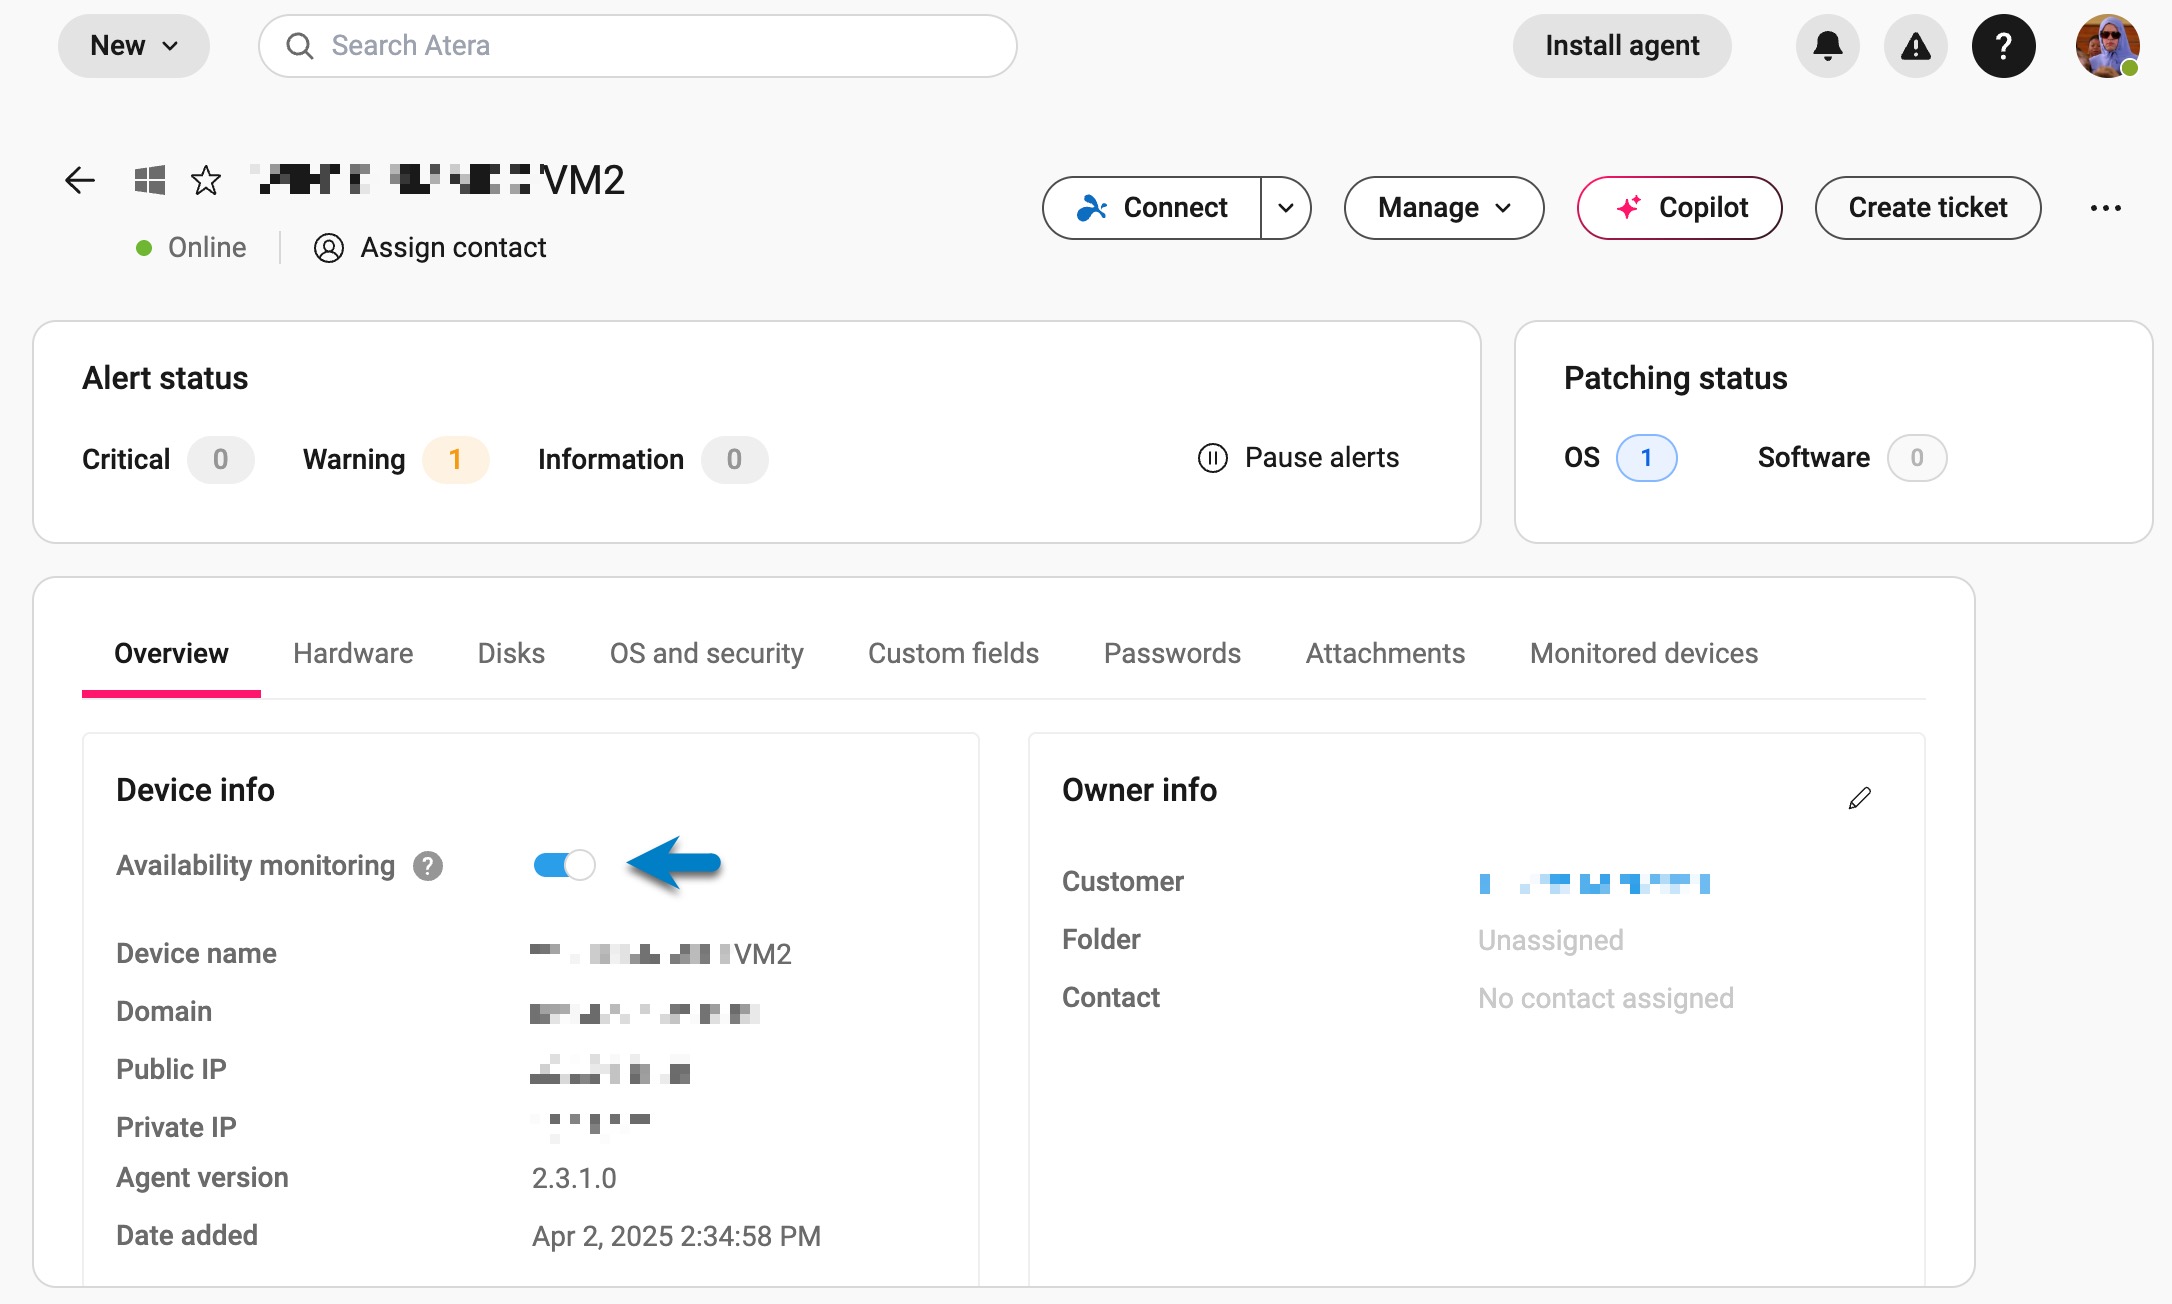The width and height of the screenshot is (2172, 1304).
Task: Click the Device name value ending VM2
Action: (x=660, y=954)
